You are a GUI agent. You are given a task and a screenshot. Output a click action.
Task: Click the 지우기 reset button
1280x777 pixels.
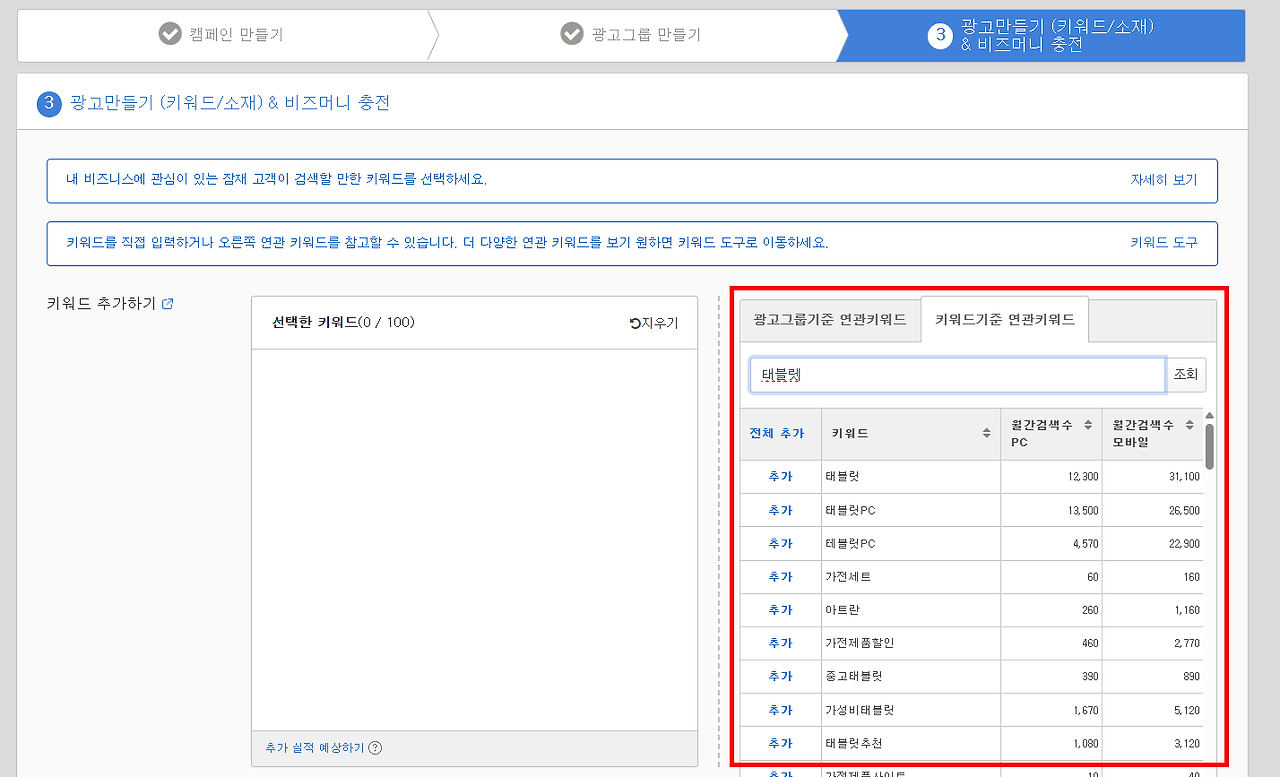[654, 323]
